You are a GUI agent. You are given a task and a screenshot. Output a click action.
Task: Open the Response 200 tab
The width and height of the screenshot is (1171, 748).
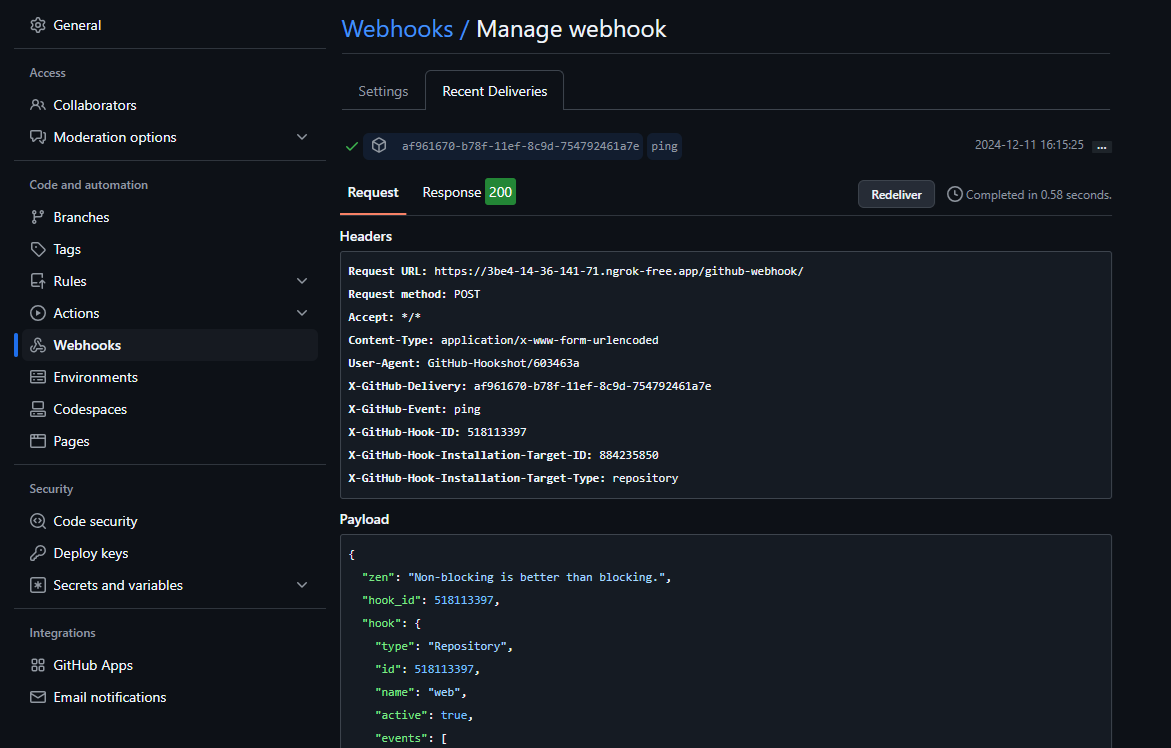tap(469, 193)
